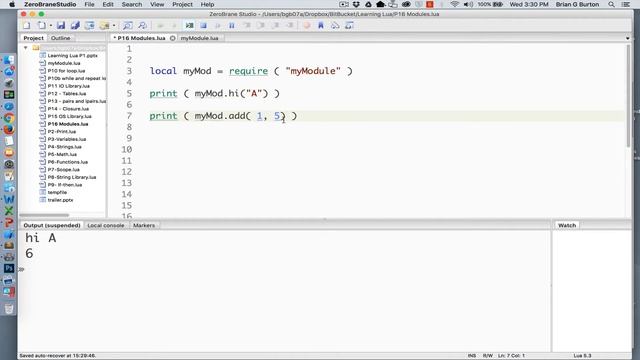The image size is (640, 360).
Task: Choose a project directory folder icon
Action: 104,26
